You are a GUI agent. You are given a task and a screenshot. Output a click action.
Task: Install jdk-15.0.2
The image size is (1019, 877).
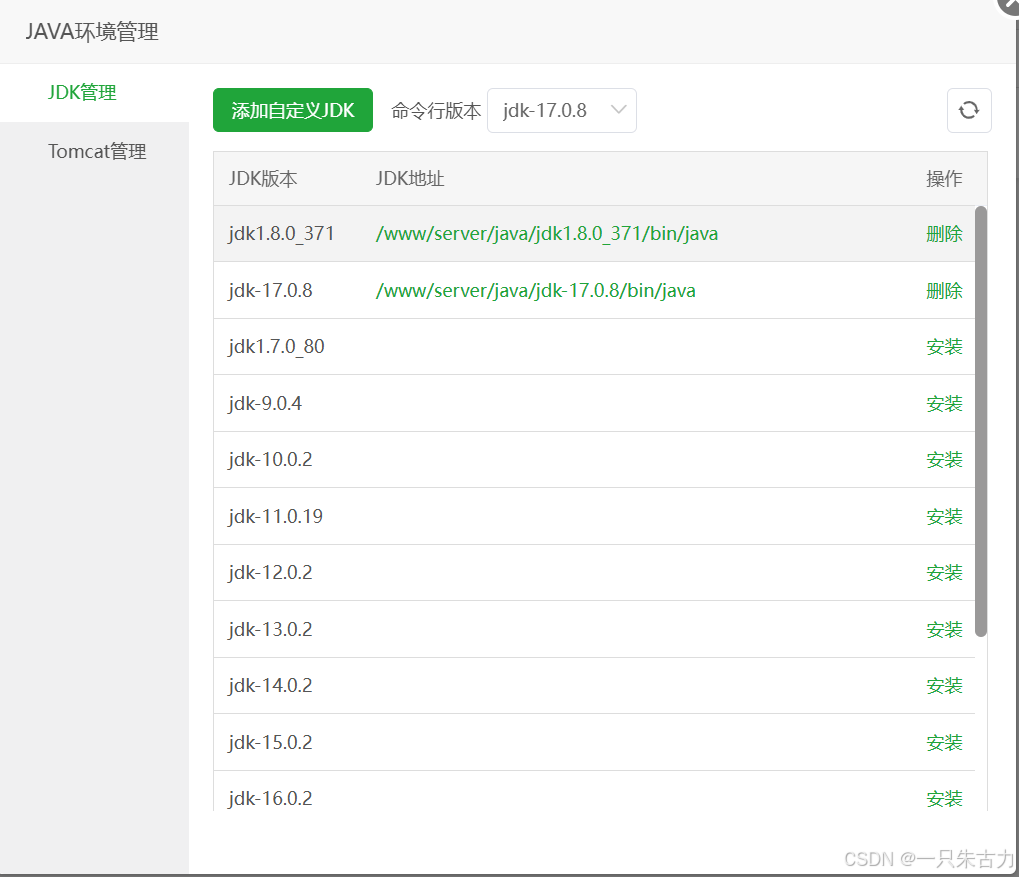click(x=944, y=742)
